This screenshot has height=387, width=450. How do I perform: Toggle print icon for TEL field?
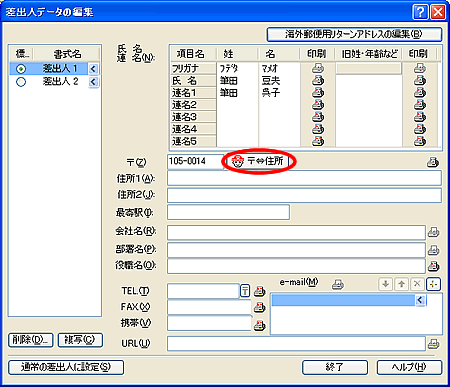259,291
